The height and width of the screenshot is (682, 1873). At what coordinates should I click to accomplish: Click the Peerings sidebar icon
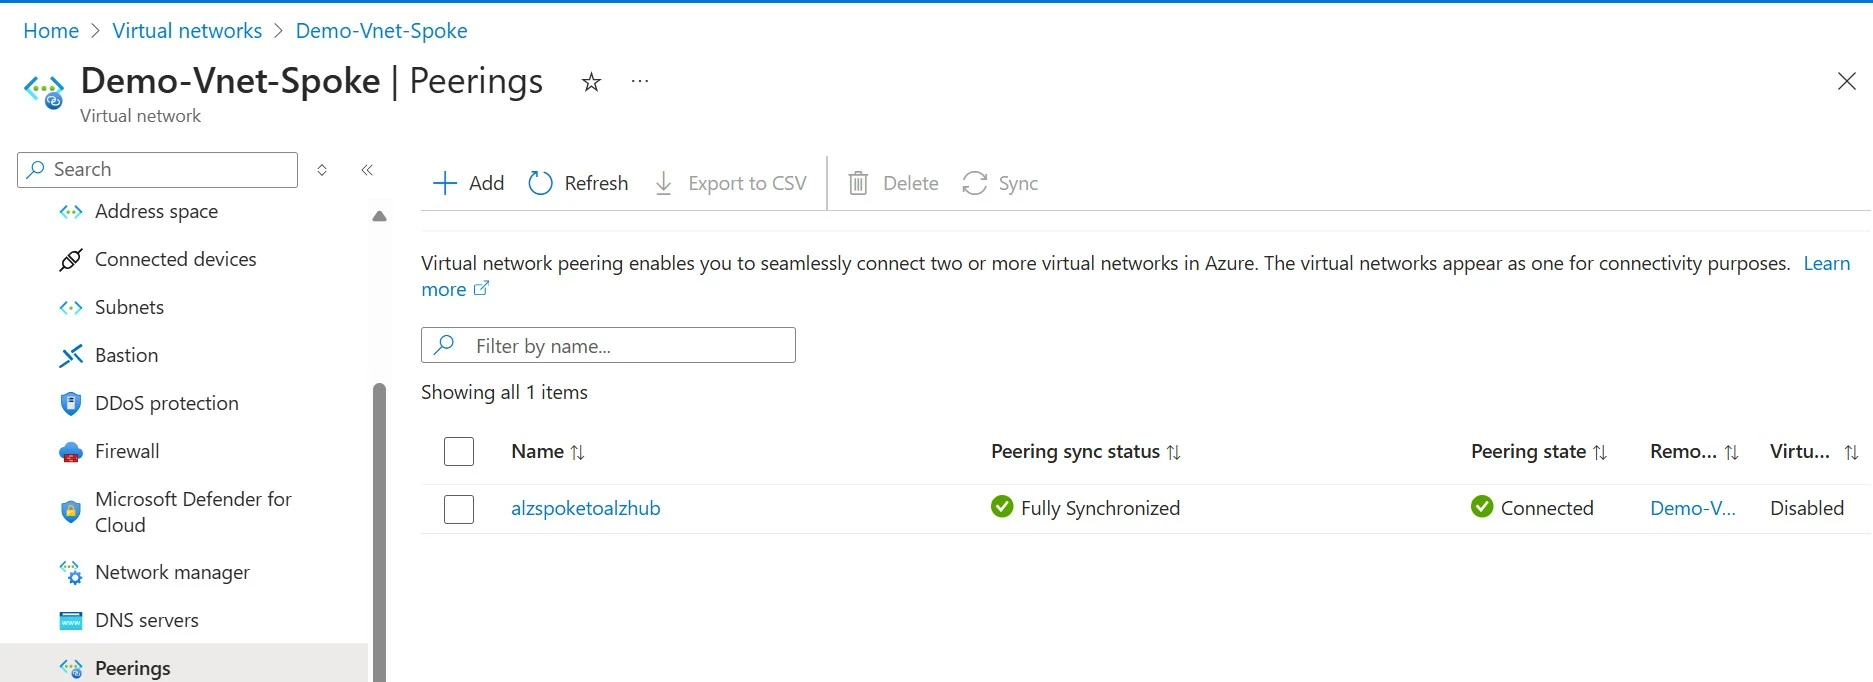71,668
